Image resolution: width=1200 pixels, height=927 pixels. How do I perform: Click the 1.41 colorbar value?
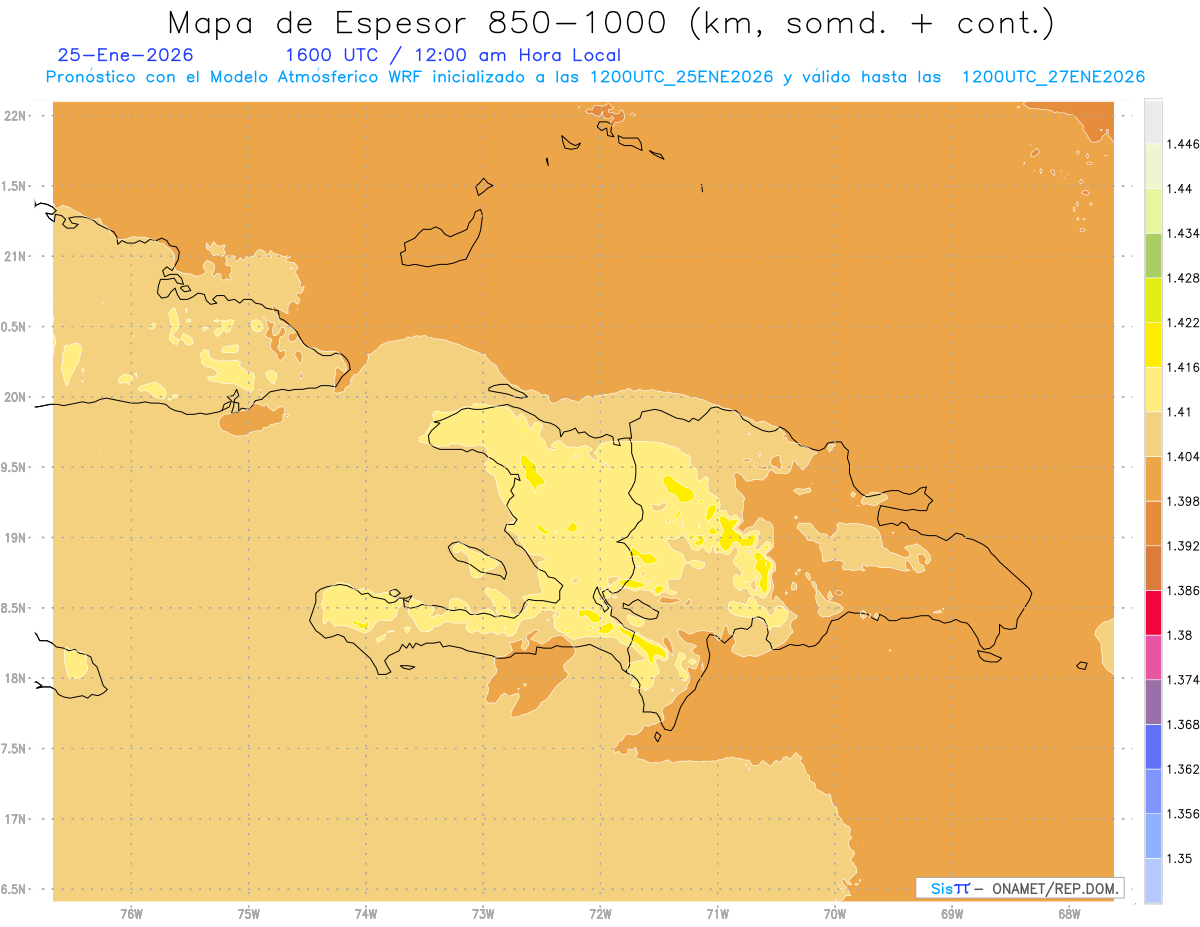click(1179, 412)
